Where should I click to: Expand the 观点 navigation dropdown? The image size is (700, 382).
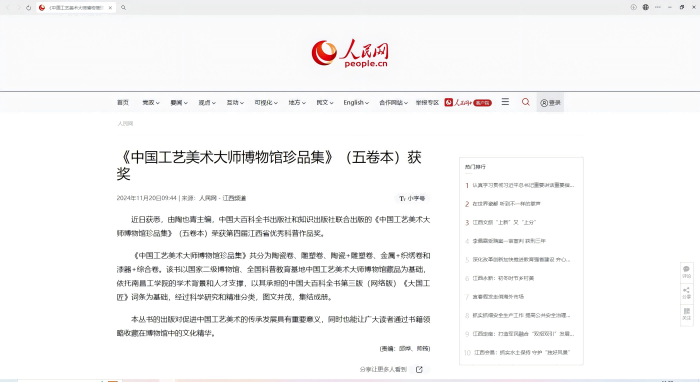click(x=207, y=103)
